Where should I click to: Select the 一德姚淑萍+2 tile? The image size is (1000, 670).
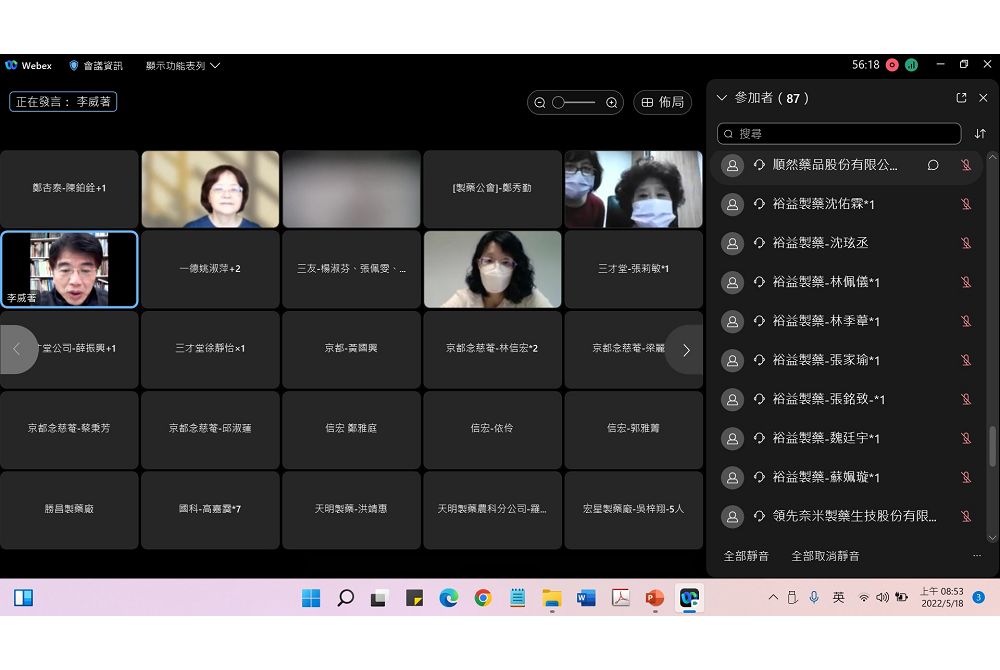210,270
